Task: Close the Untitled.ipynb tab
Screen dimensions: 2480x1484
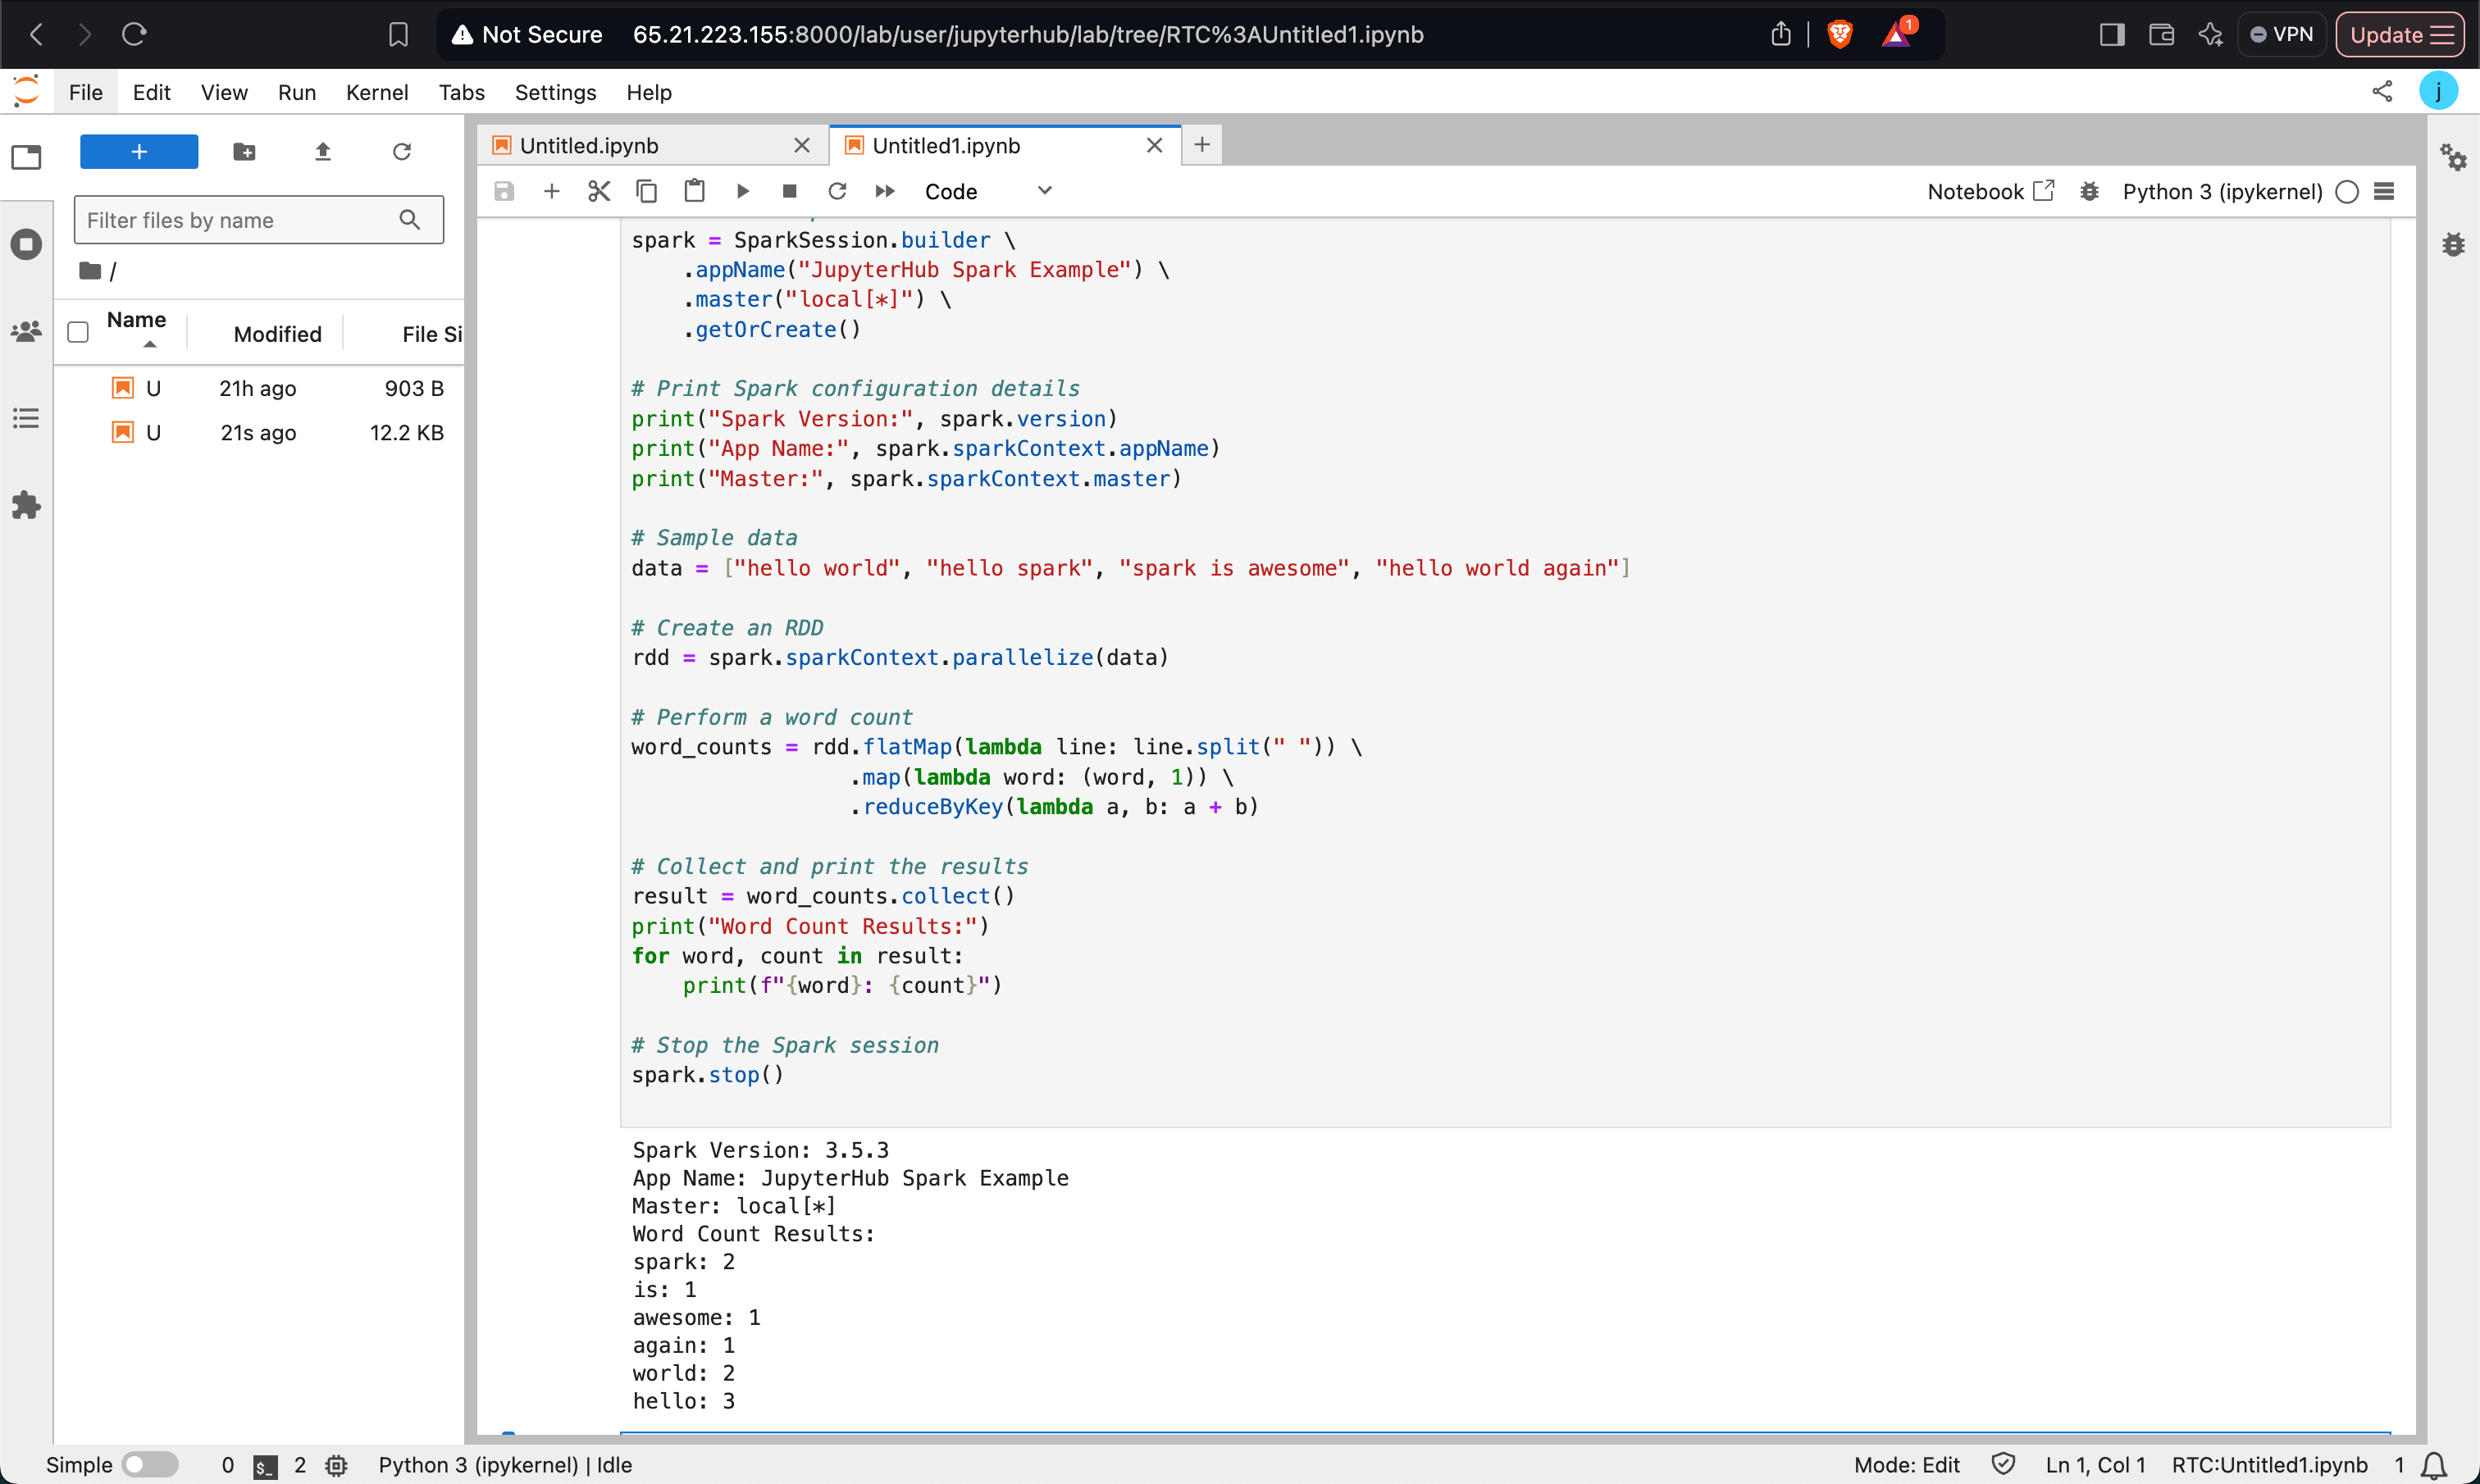Action: (x=802, y=146)
